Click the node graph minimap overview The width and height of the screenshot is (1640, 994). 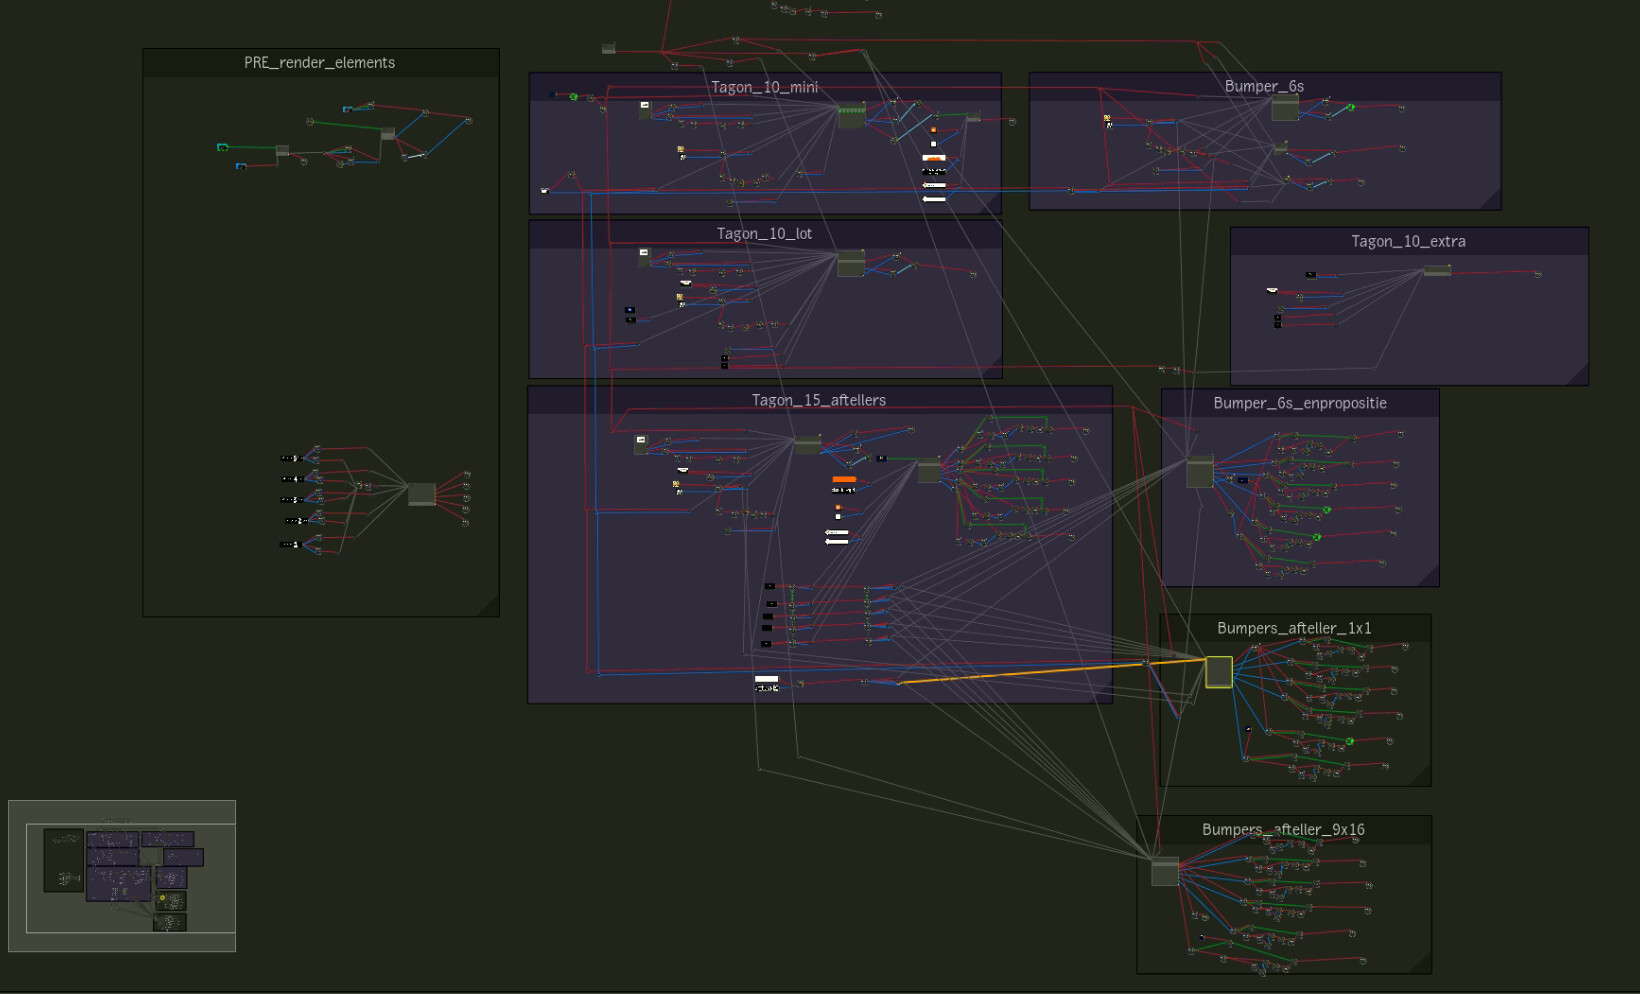(x=122, y=876)
